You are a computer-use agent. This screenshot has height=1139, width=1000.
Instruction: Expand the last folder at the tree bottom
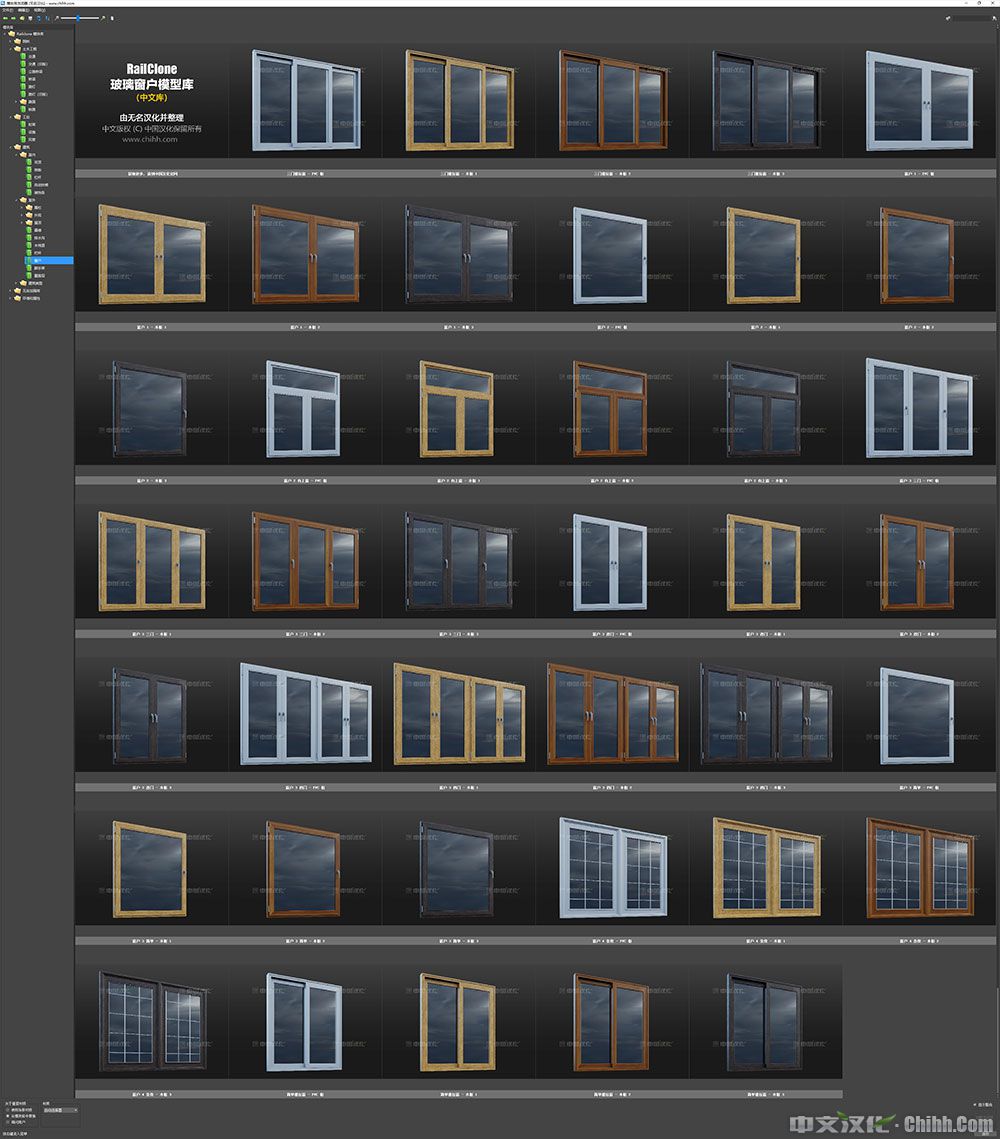click(11, 297)
